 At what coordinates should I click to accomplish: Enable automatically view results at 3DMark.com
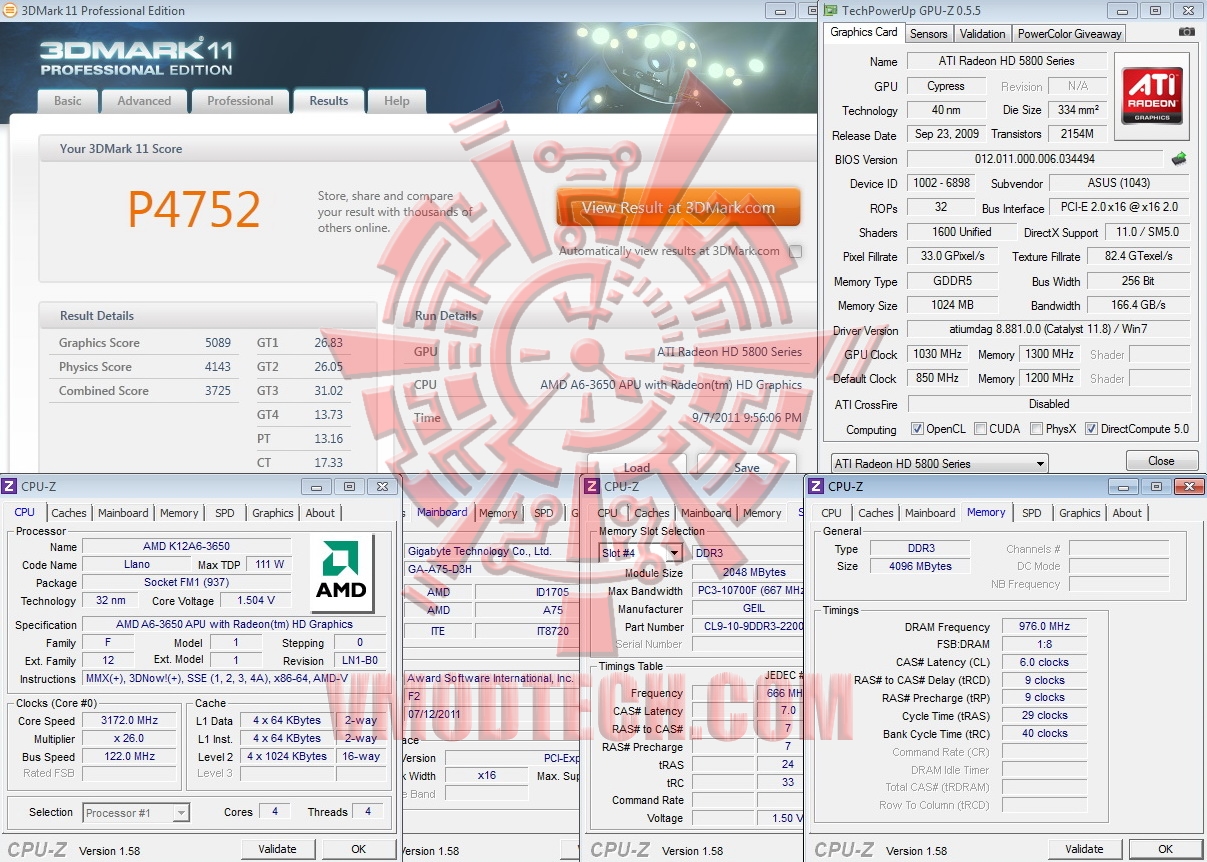(795, 252)
